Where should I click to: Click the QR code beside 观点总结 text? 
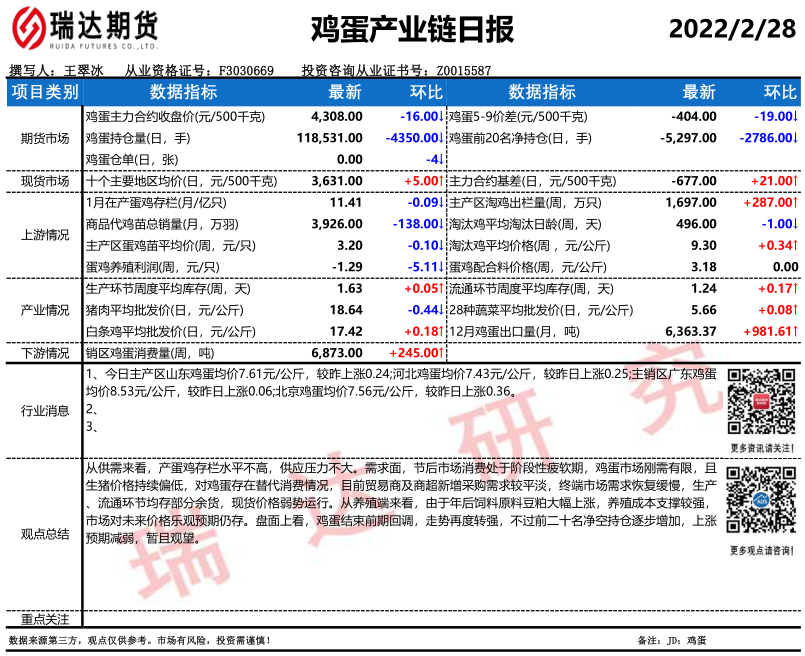click(x=761, y=502)
